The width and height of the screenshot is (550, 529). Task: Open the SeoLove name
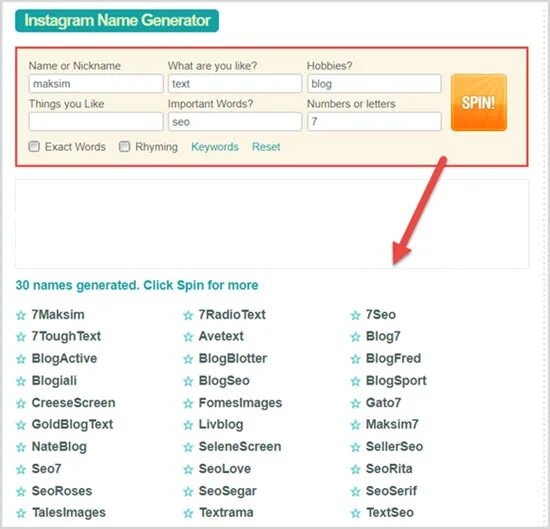[225, 469]
